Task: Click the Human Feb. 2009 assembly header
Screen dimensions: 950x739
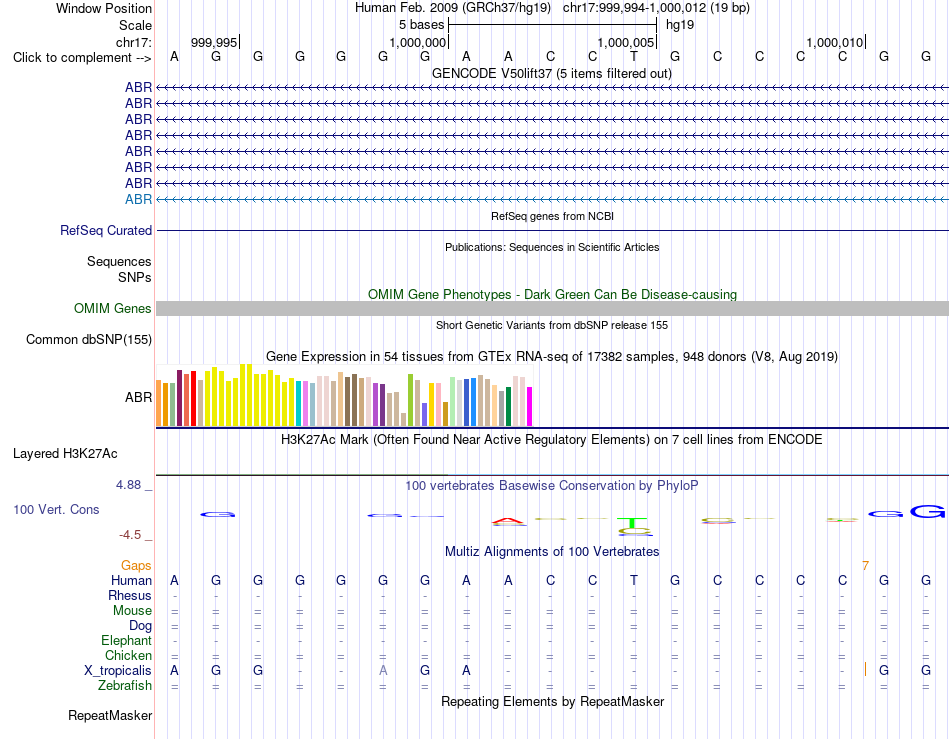Action: (453, 8)
